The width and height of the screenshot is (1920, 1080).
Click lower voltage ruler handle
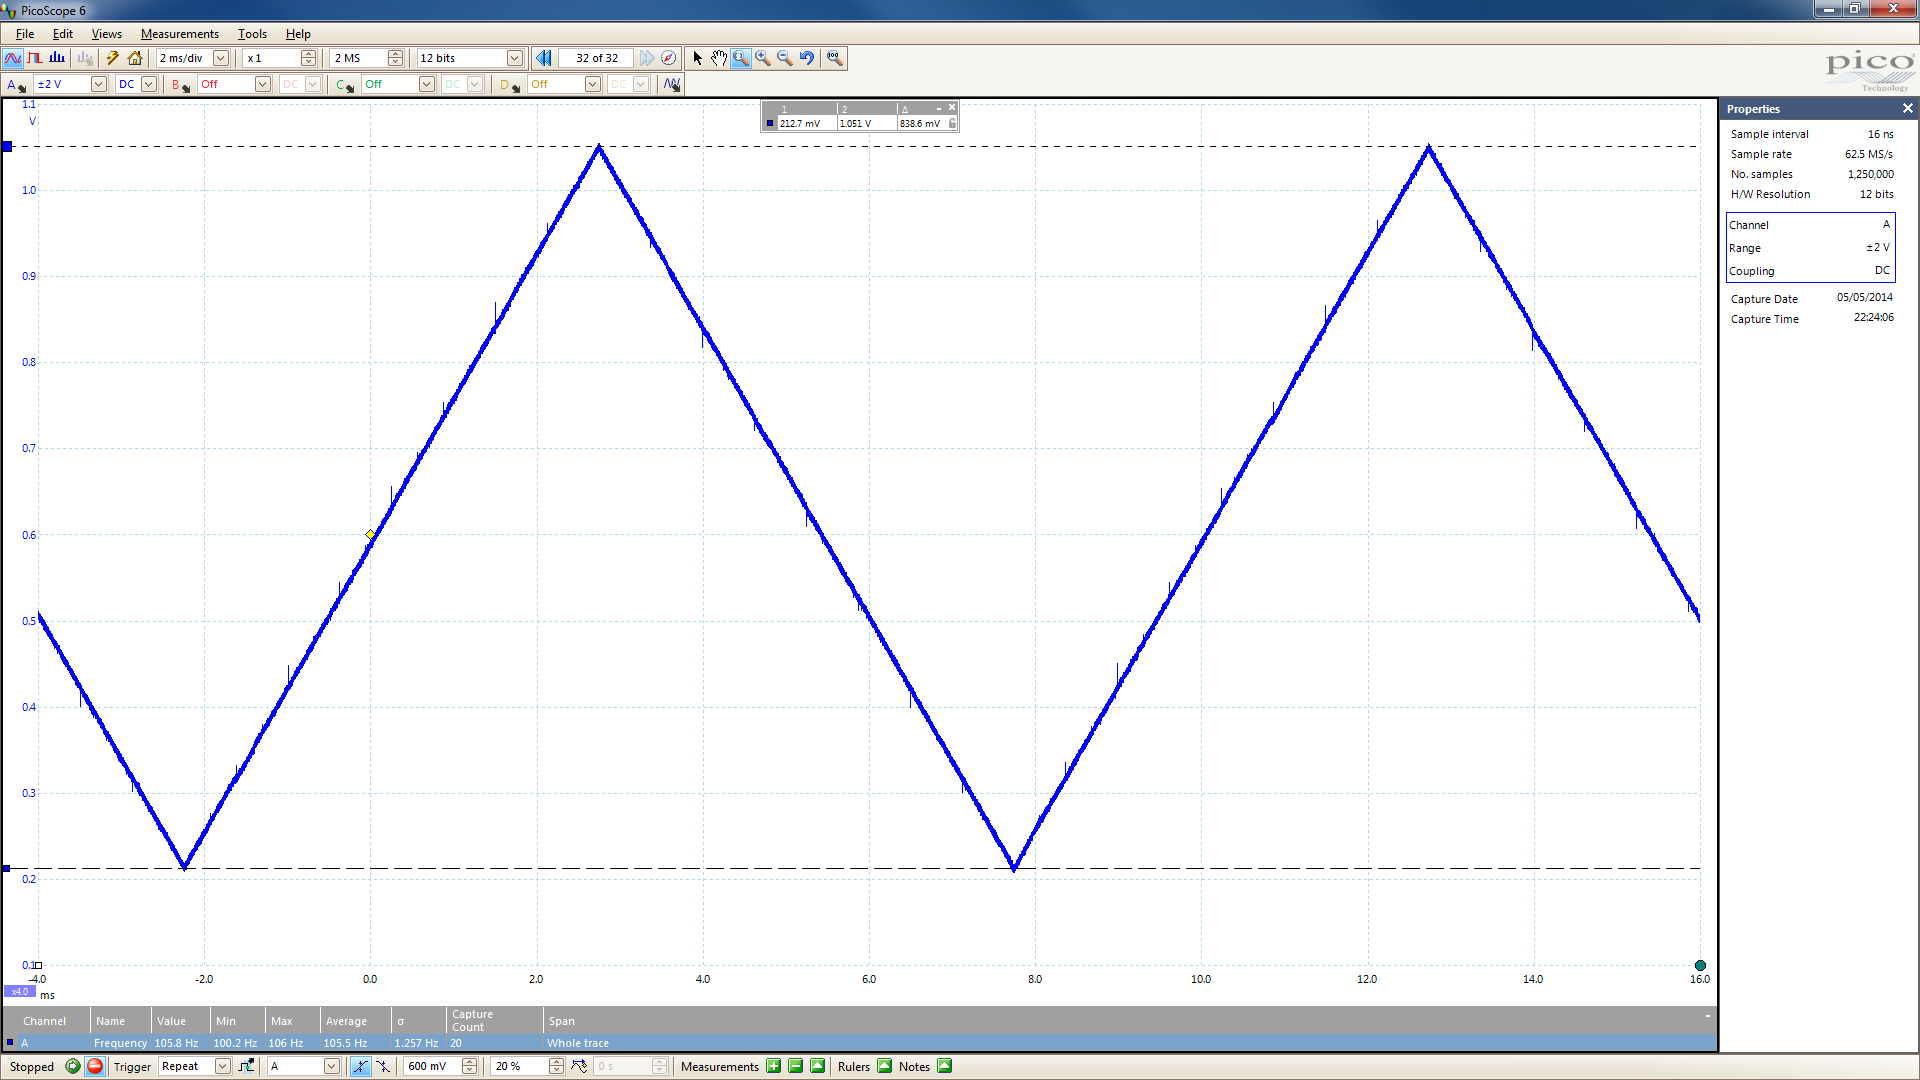tap(6, 868)
